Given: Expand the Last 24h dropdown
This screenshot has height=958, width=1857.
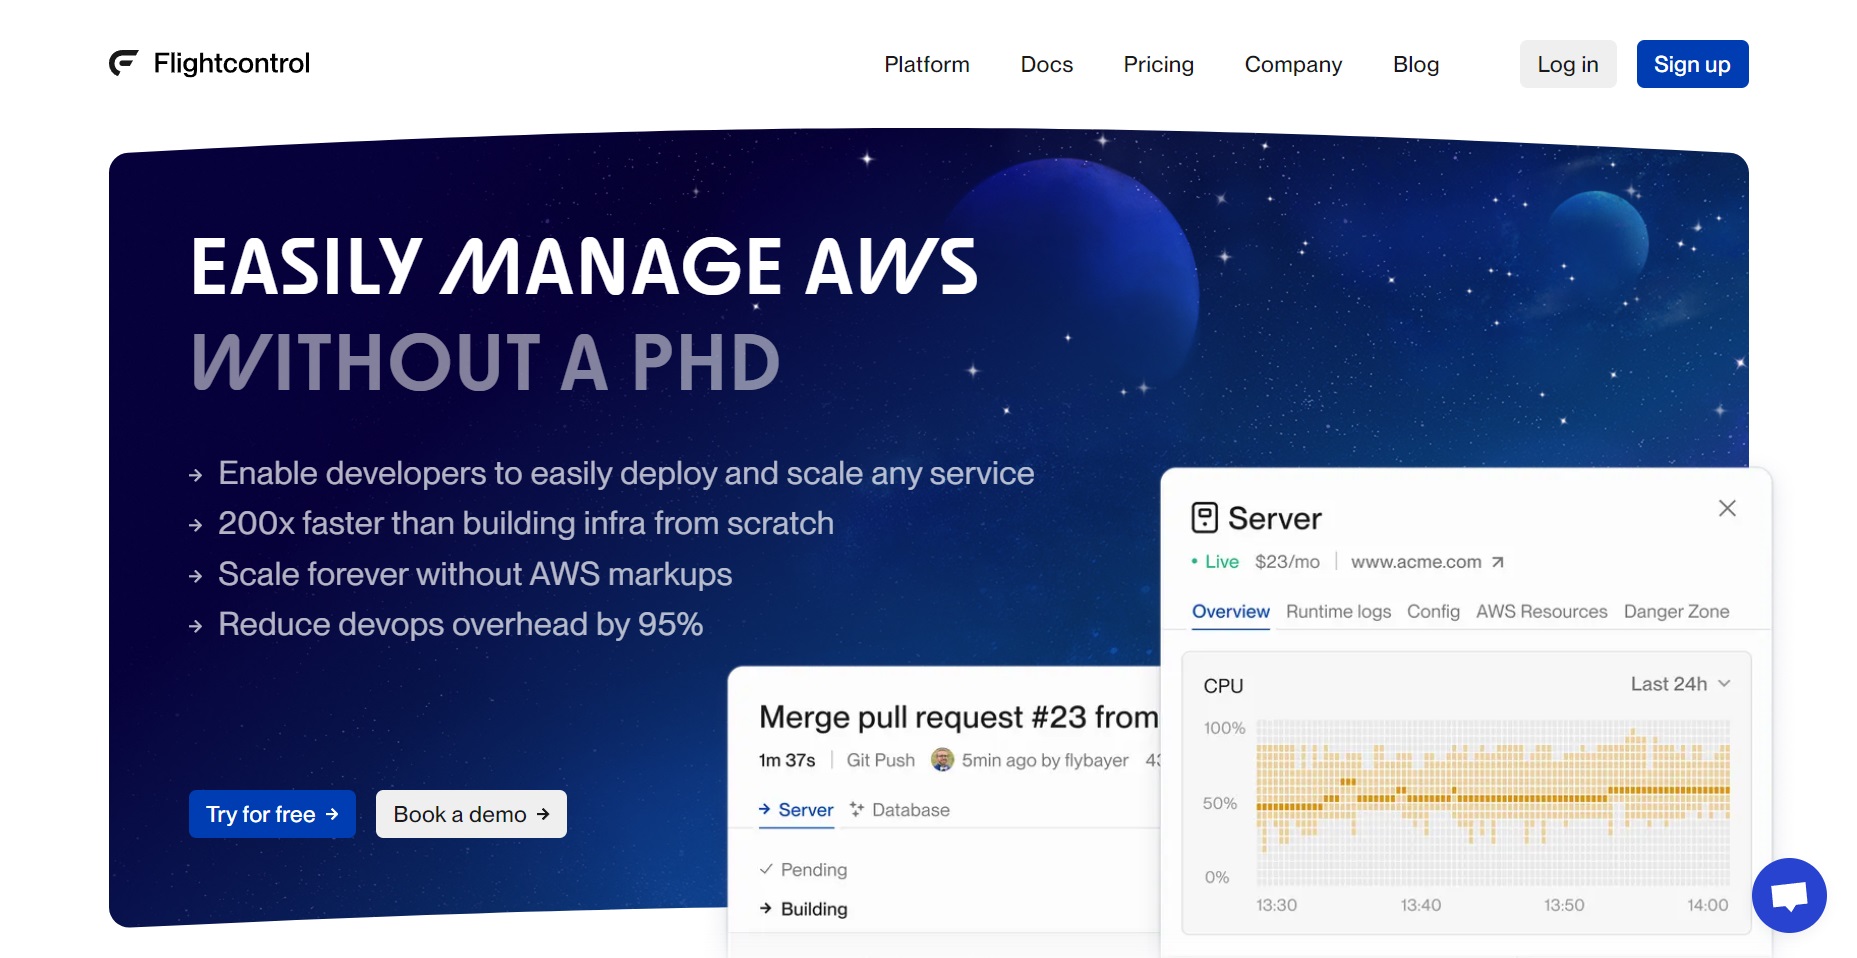Looking at the screenshot, I should point(1680,684).
